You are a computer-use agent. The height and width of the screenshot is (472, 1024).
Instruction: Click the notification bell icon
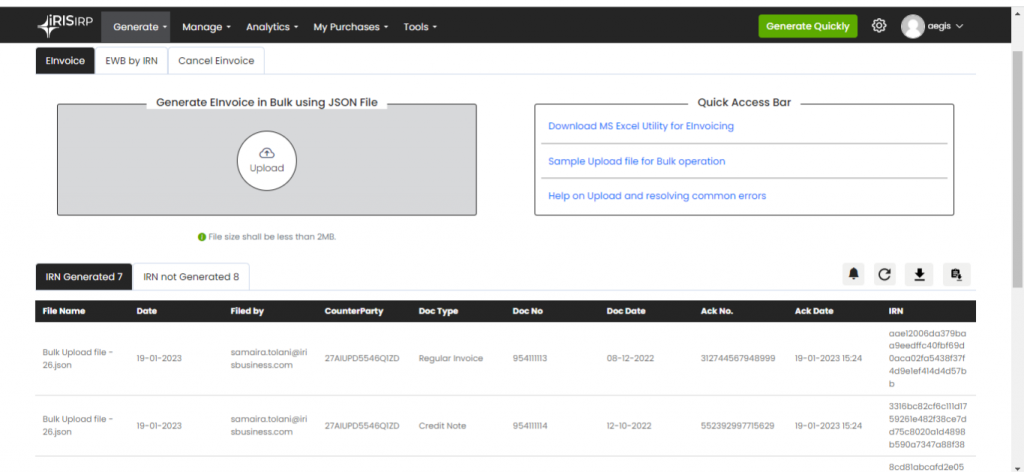coord(854,275)
